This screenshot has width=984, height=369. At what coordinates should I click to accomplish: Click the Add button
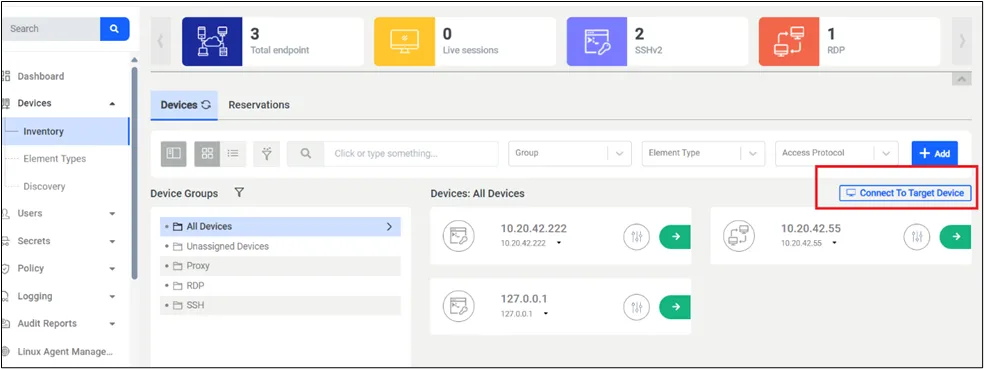(x=934, y=153)
